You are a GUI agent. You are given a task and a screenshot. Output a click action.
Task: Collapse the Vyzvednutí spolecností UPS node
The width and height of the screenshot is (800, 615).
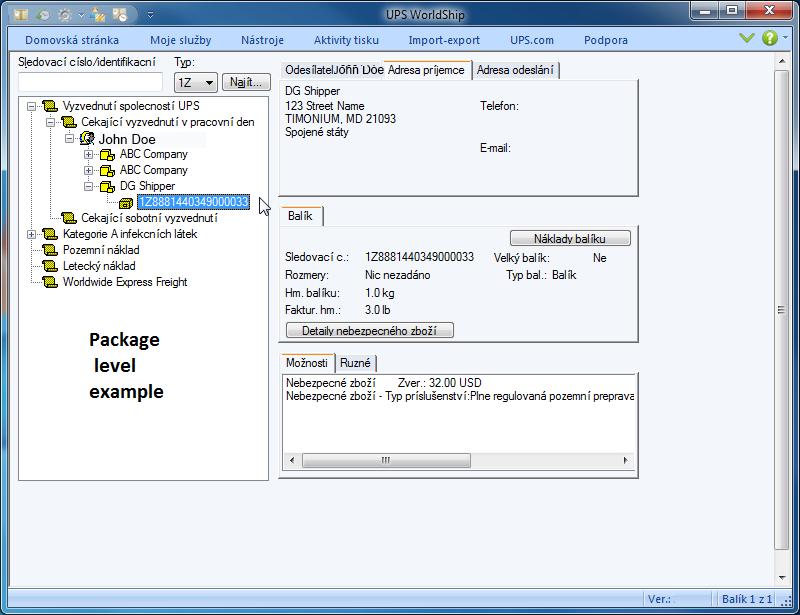(x=32, y=106)
